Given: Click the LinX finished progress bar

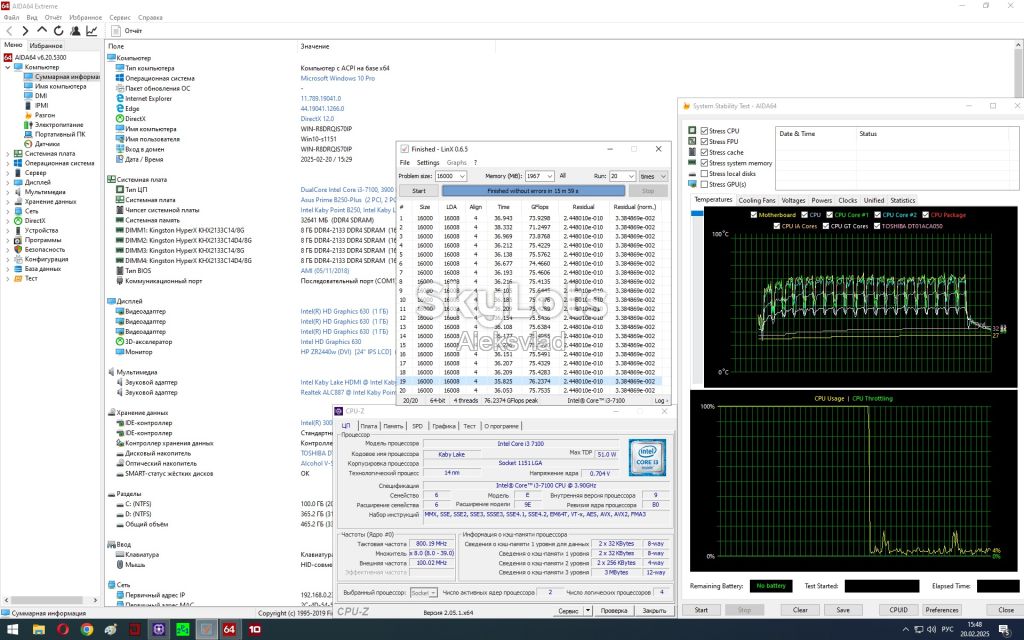Looking at the screenshot, I should coord(533,191).
